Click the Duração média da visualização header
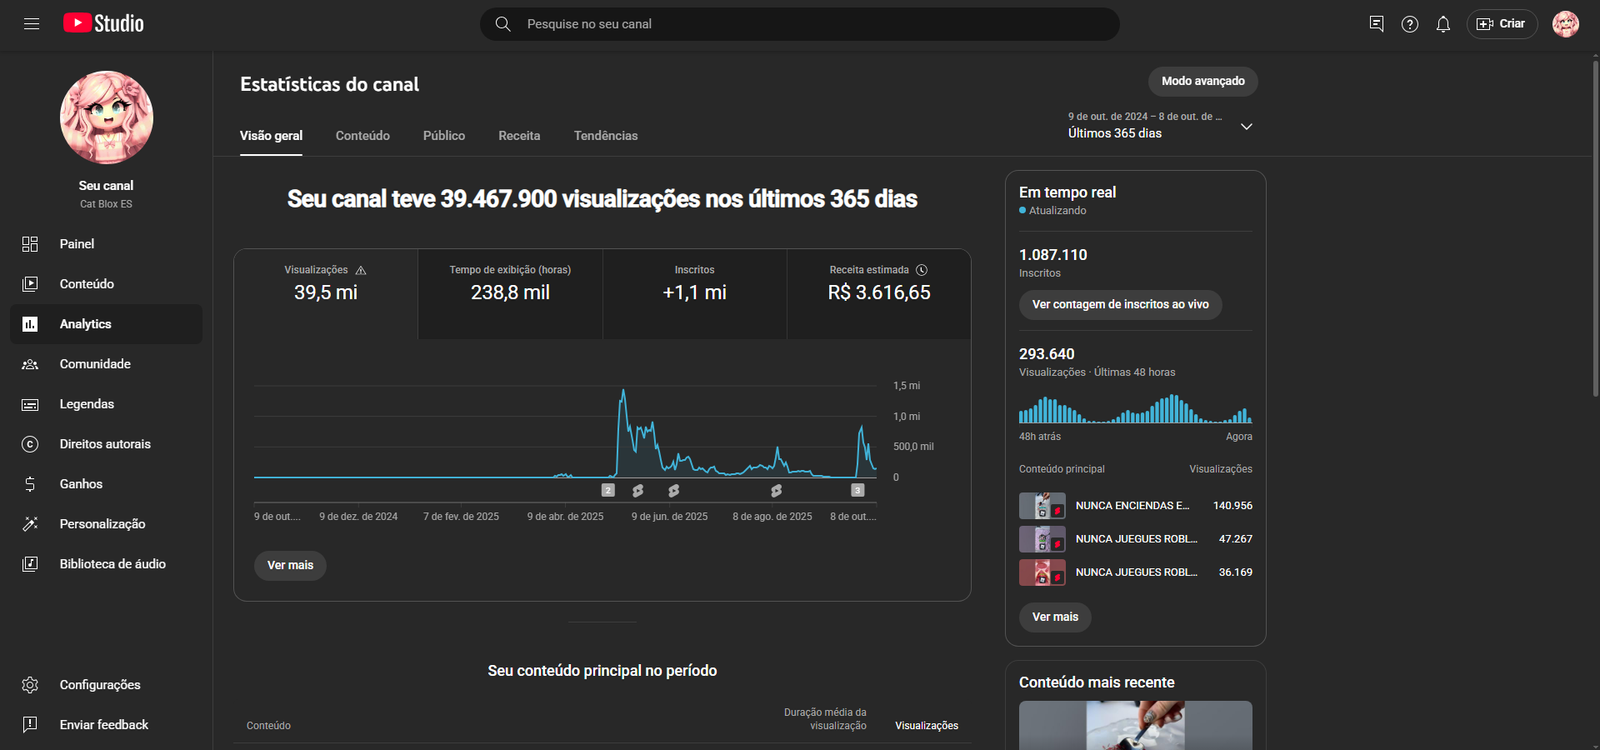The height and width of the screenshot is (750, 1600). pos(825,719)
